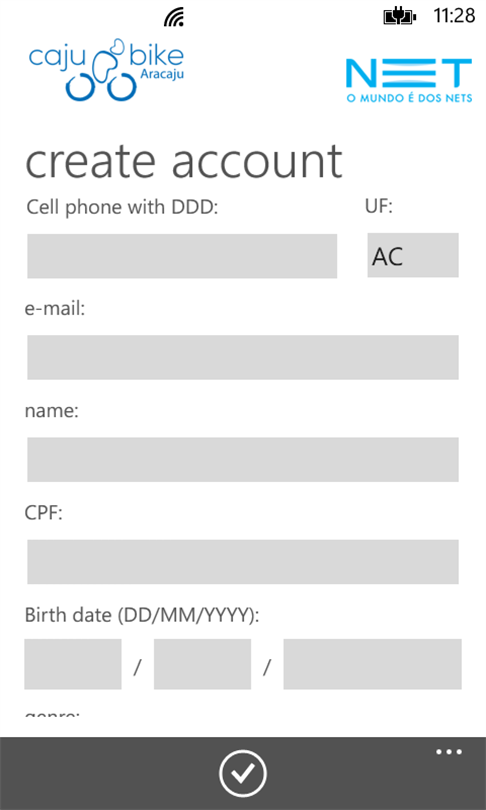Tap the Caju Bike Aracaju logo
This screenshot has height=810, width=486.
click(106, 70)
